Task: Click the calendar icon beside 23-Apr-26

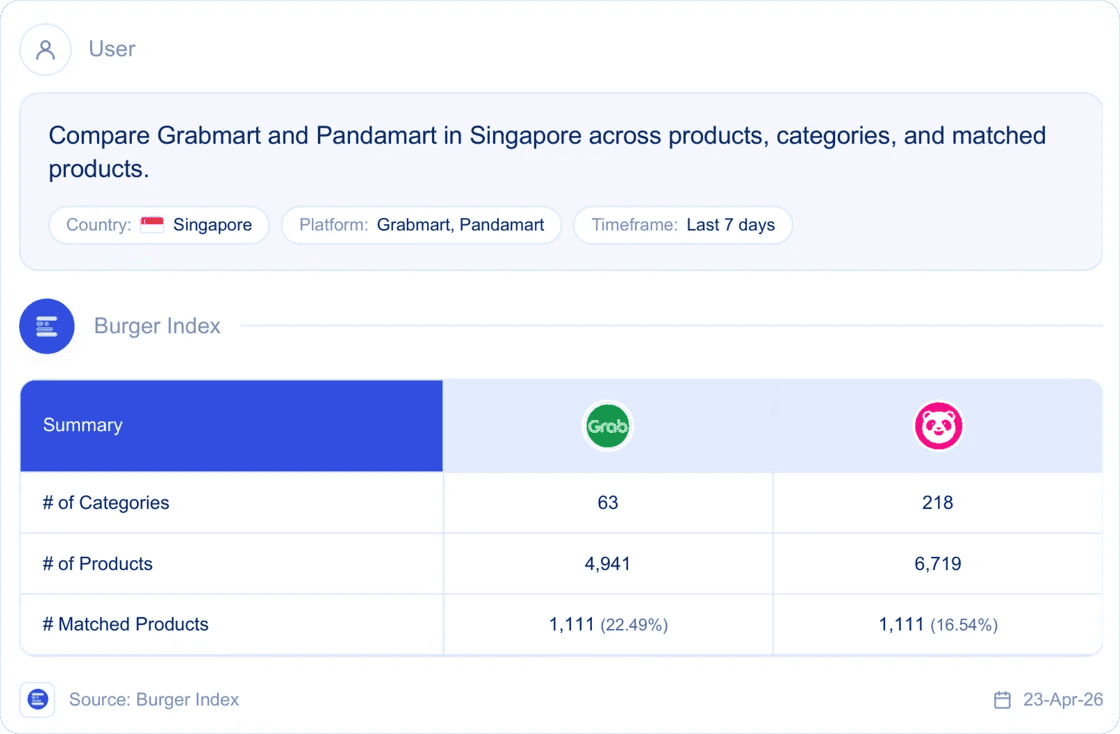Action: pyautogui.click(x=1002, y=700)
